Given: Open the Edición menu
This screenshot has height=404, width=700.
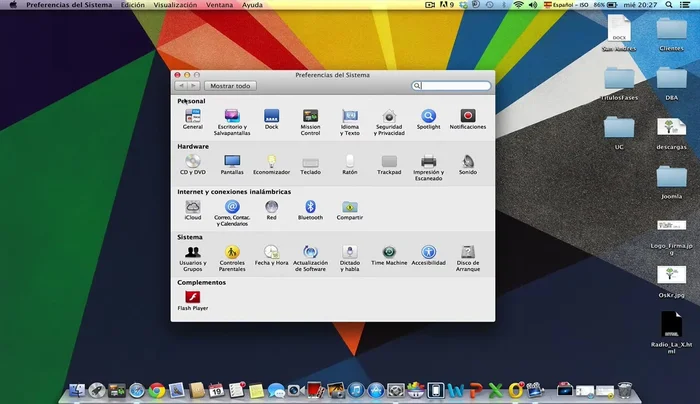Looking at the screenshot, I should pyautogui.click(x=132, y=5).
